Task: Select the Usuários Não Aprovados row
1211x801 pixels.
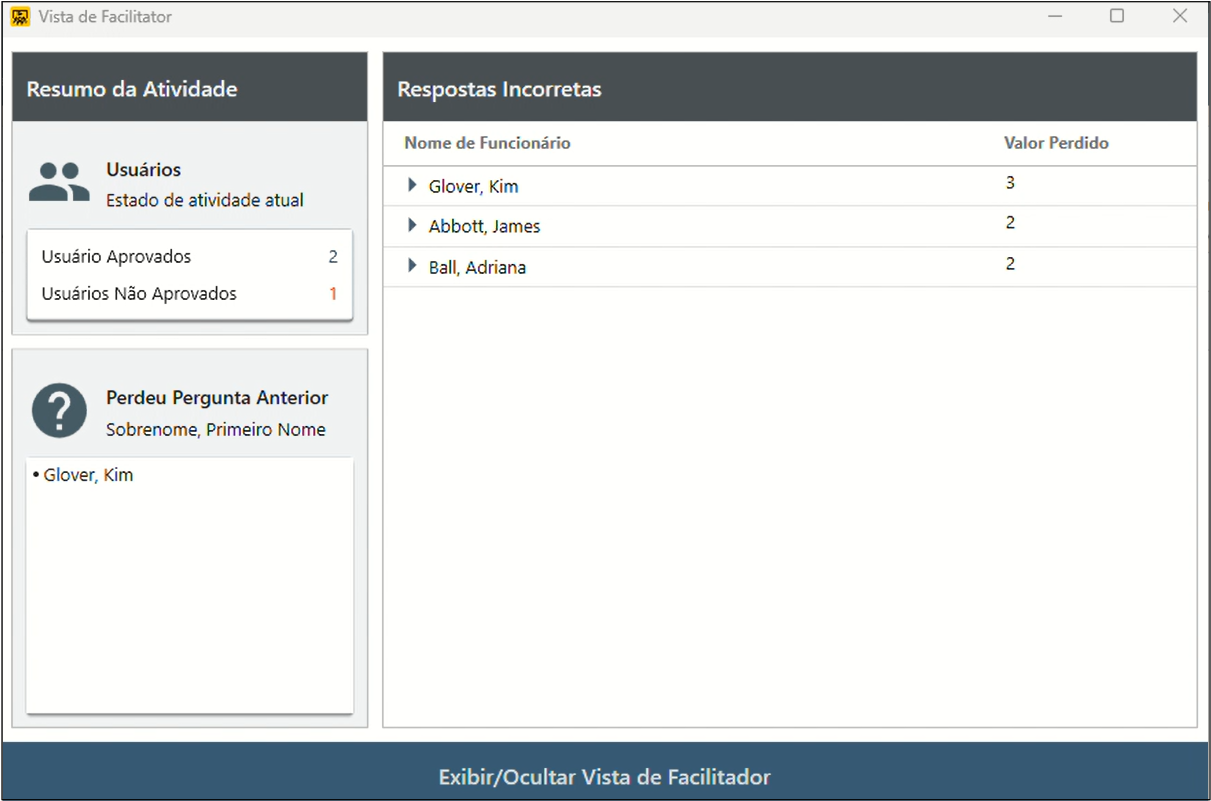Action: pyautogui.click(x=189, y=294)
